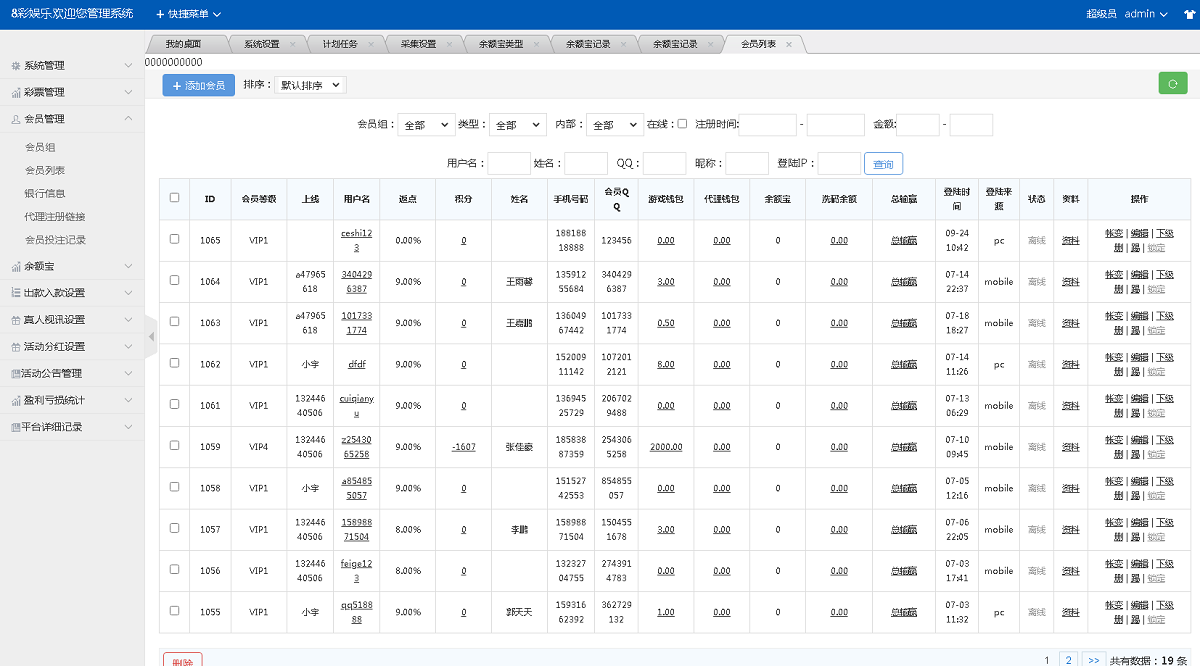Screen dimensions: 1200x666
Task: Enable the 在线 online filter checkbox
Action: pyautogui.click(x=682, y=124)
